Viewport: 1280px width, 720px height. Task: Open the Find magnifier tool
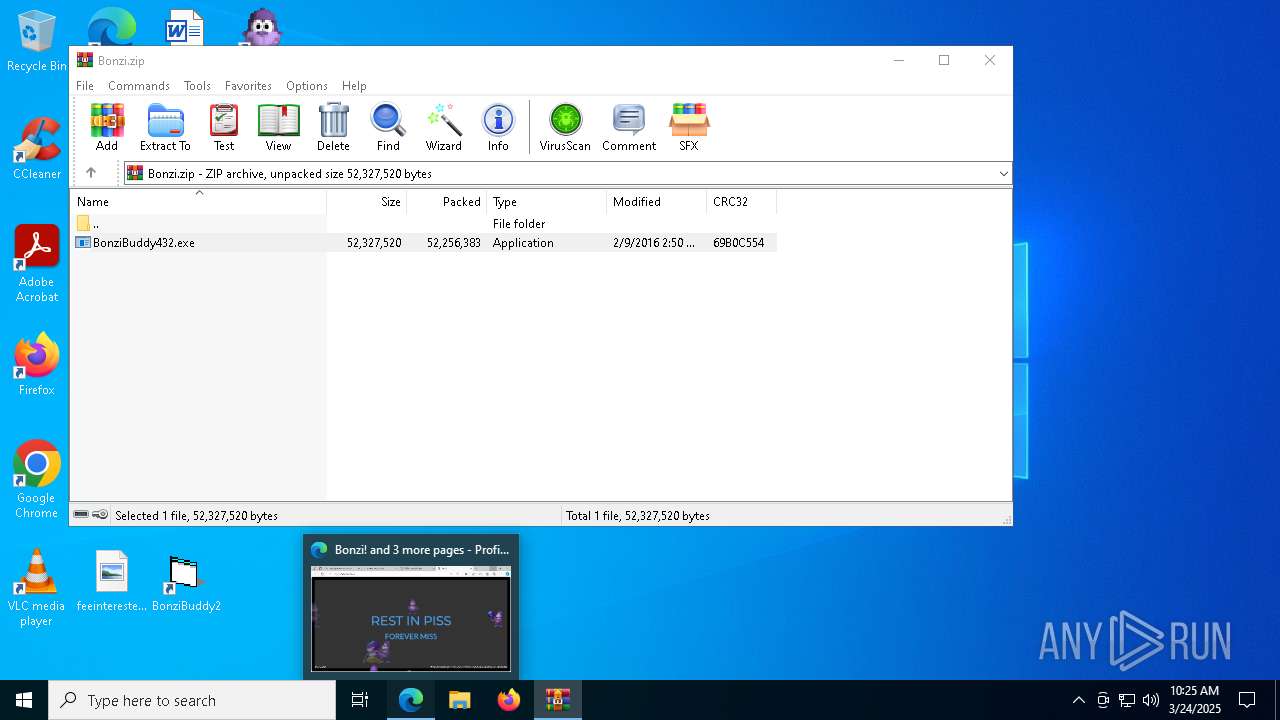tap(388, 127)
